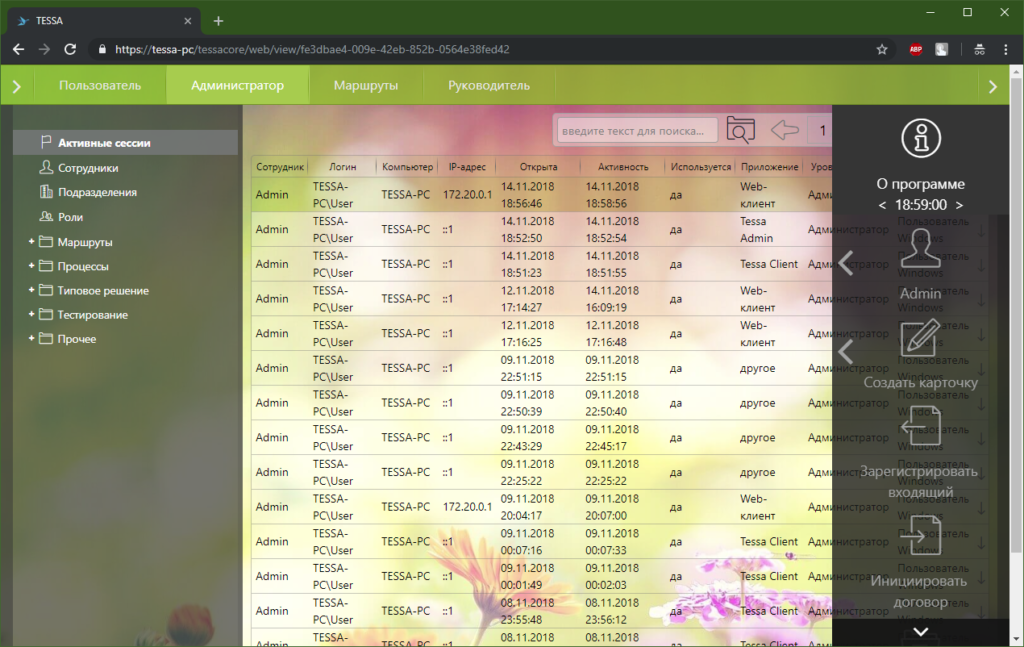
Task: Switch to the Руководитель tab
Action: (x=488, y=86)
